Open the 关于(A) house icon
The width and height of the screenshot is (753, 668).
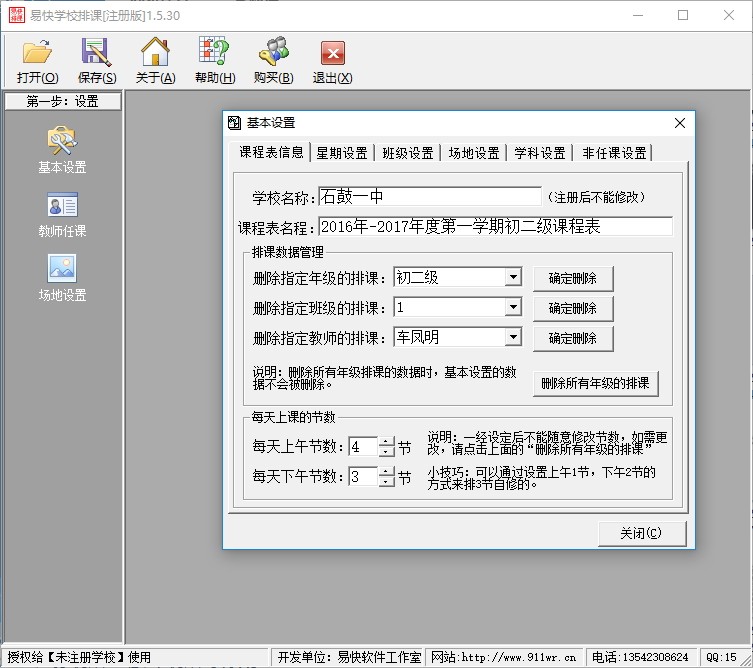(155, 61)
